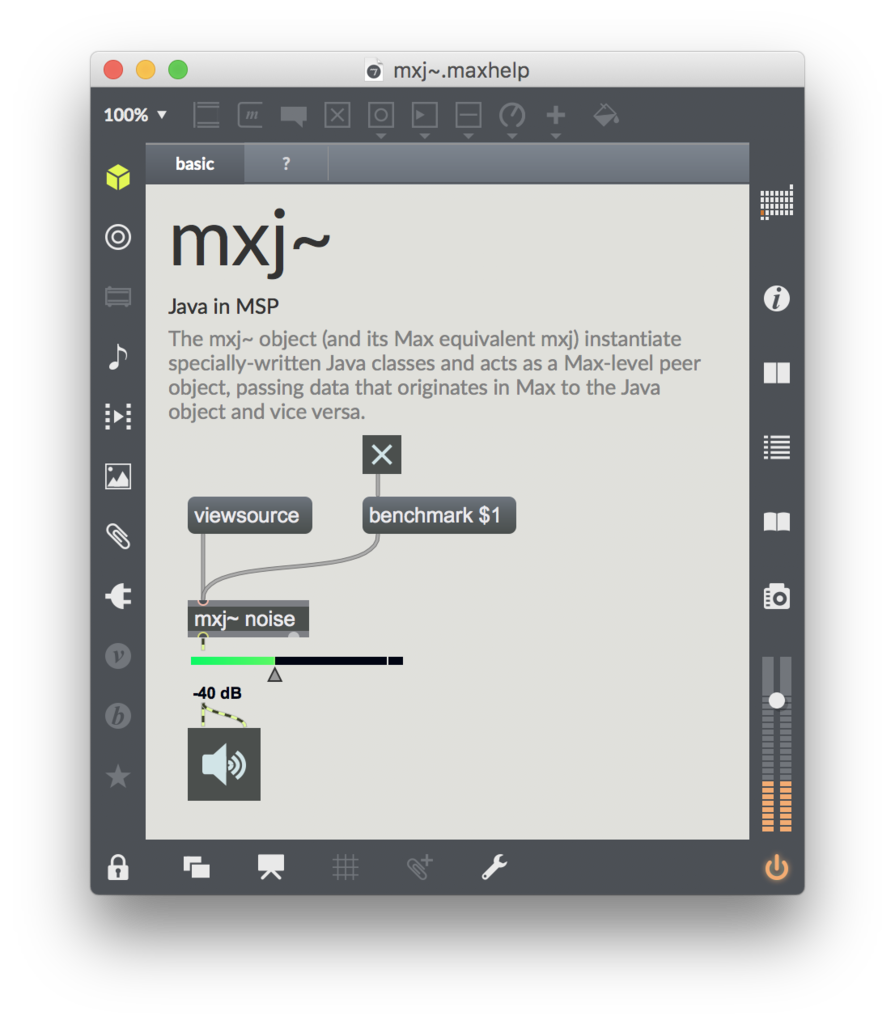Toggle the X checkbox above benchmark
895x1024 pixels.
point(382,455)
